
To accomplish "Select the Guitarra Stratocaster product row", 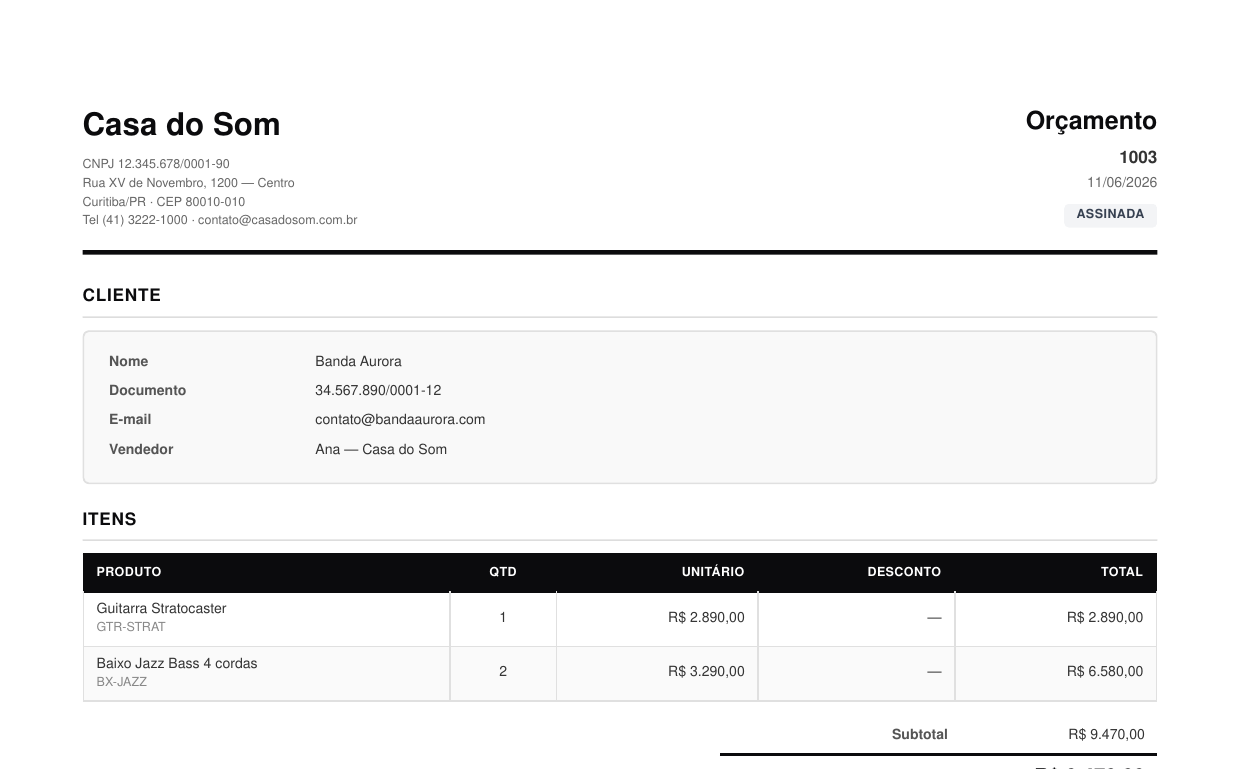I will click(x=619, y=618).
